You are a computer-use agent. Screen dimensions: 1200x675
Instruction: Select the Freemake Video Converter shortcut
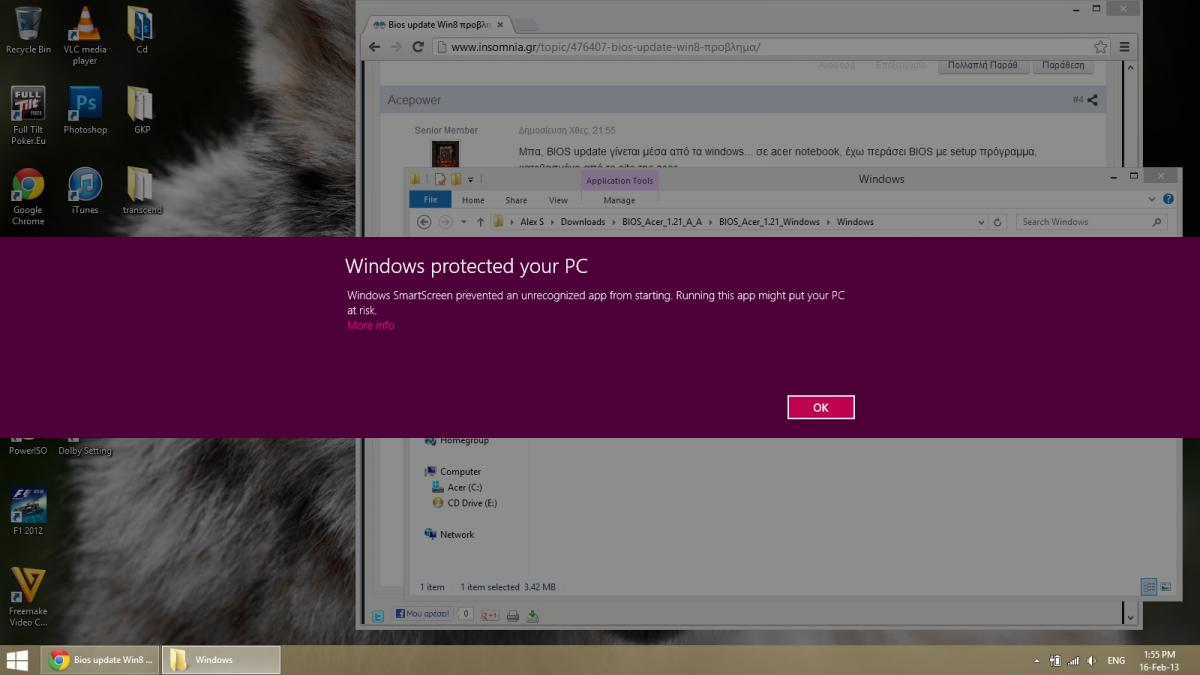(28, 597)
